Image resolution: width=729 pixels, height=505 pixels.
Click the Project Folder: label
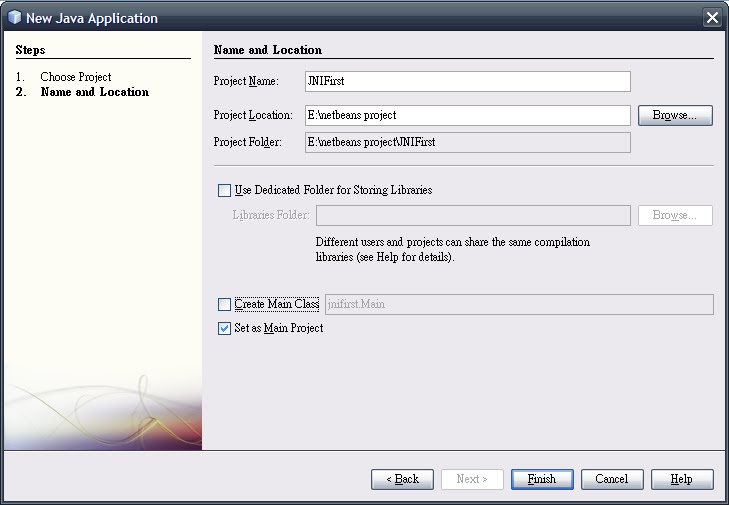coord(247,142)
